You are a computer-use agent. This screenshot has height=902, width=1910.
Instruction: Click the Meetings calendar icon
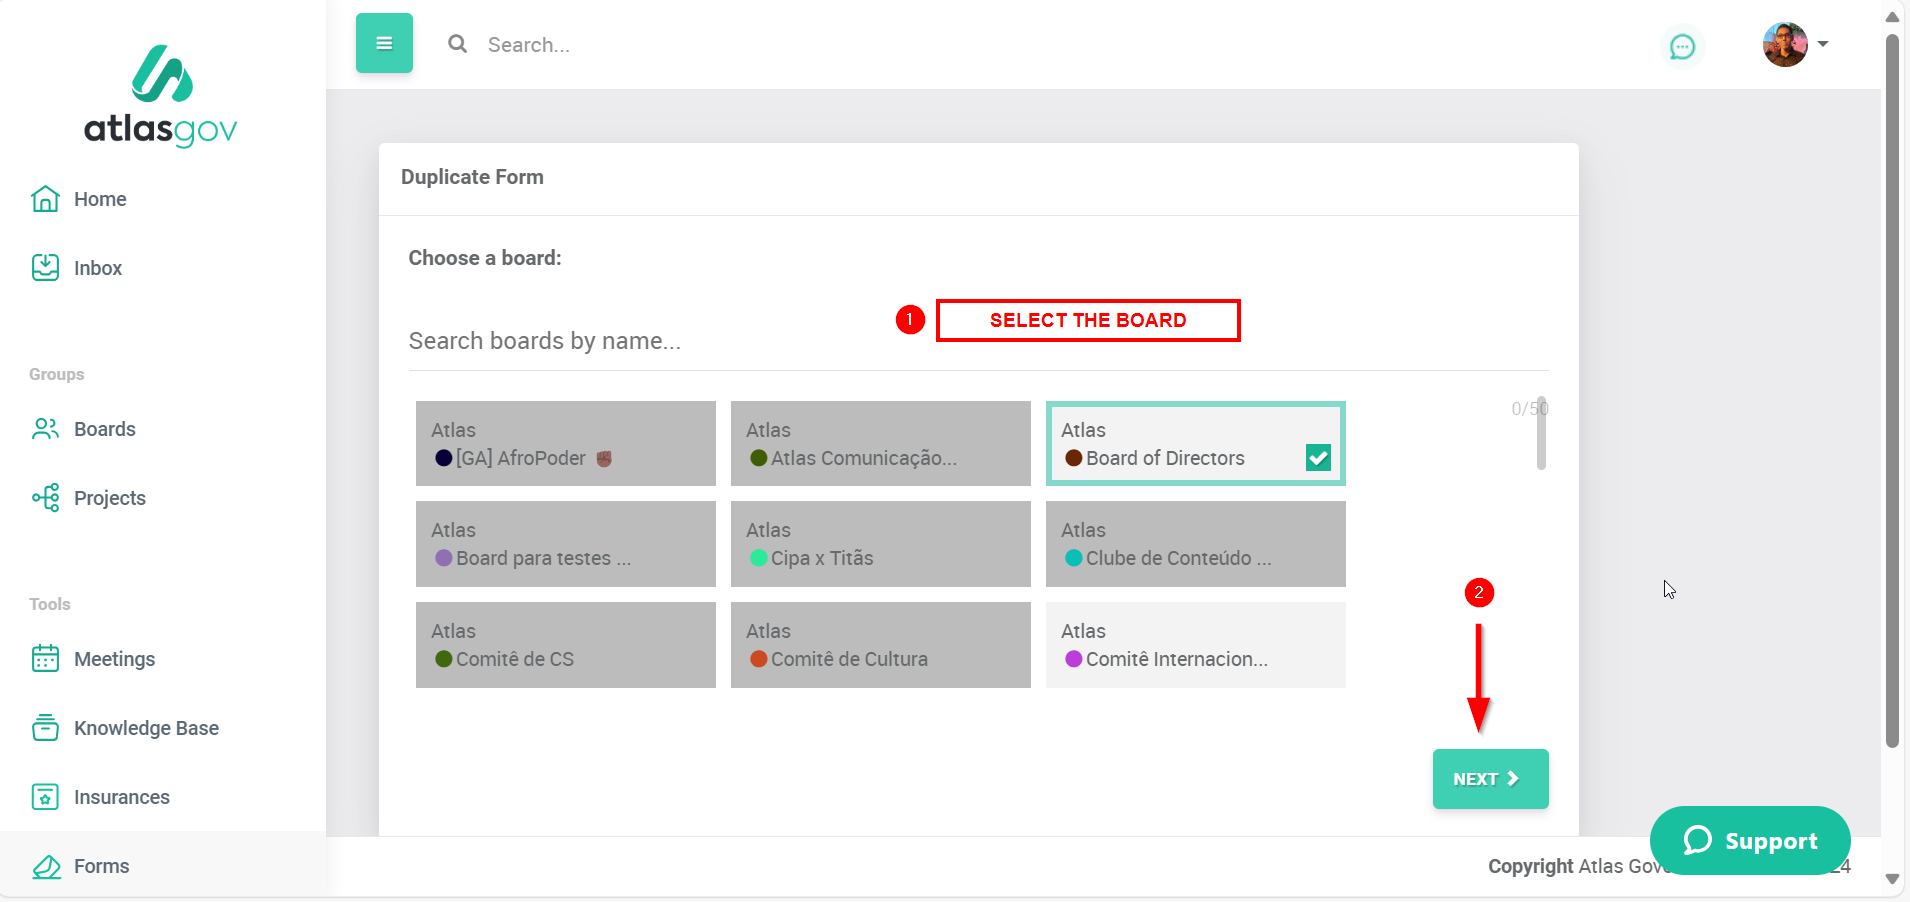tap(45, 659)
